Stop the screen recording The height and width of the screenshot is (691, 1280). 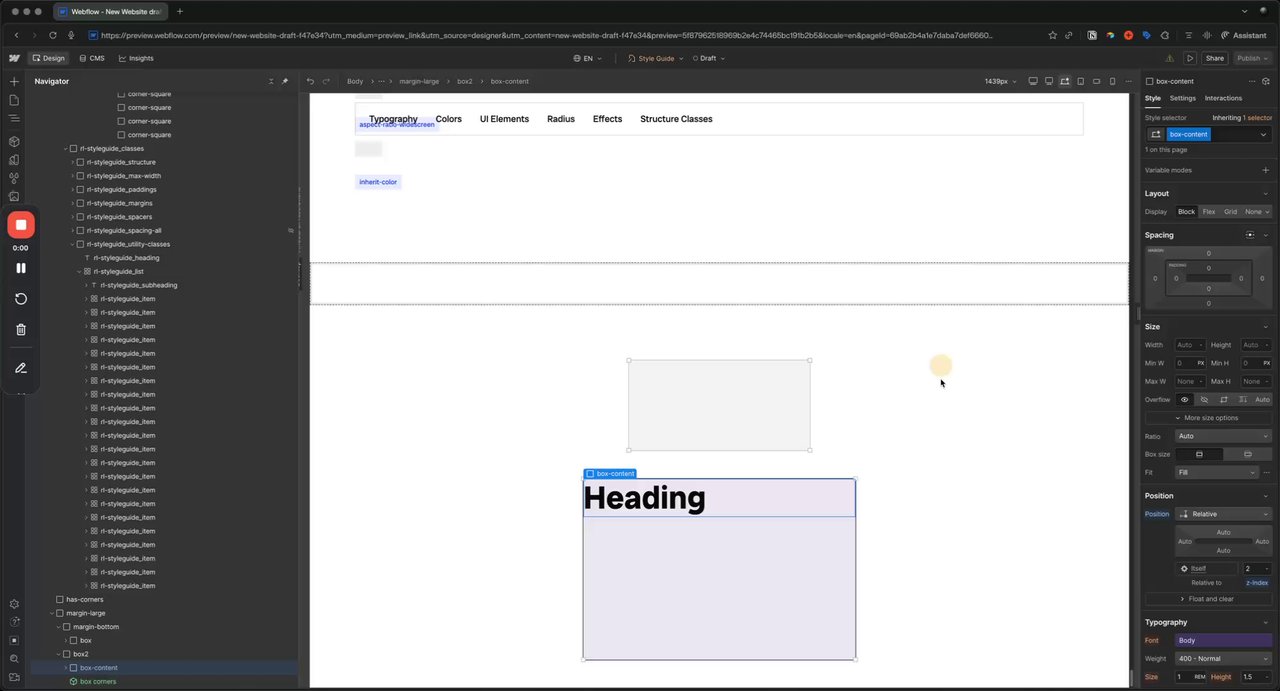(21, 225)
